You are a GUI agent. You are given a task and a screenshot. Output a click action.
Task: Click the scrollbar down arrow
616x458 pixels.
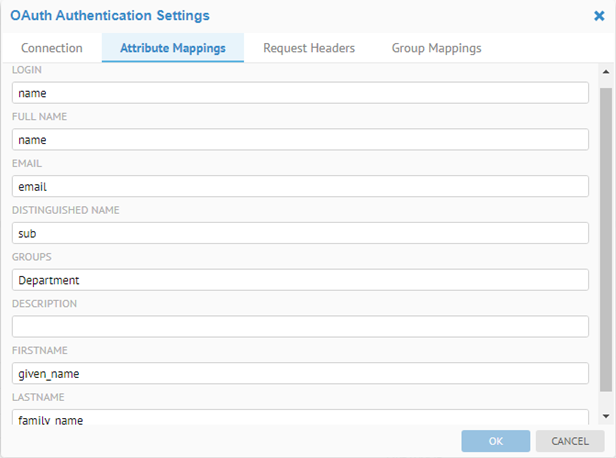[605, 415]
